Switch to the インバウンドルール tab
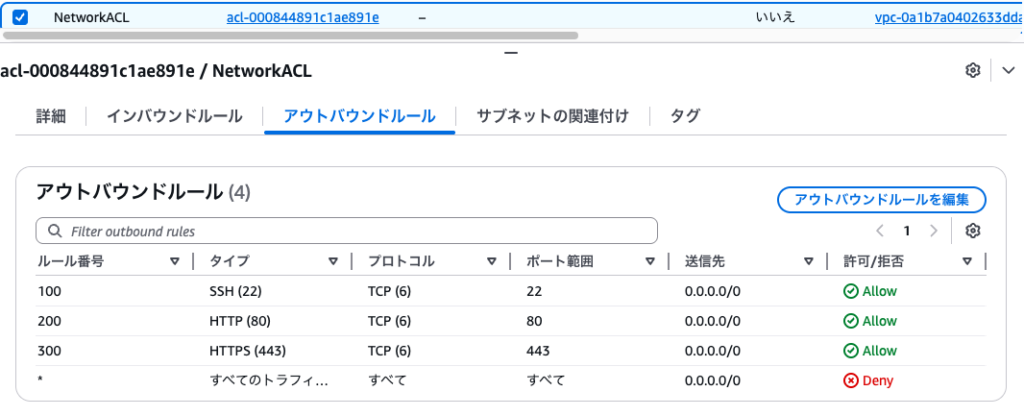 pos(175,116)
